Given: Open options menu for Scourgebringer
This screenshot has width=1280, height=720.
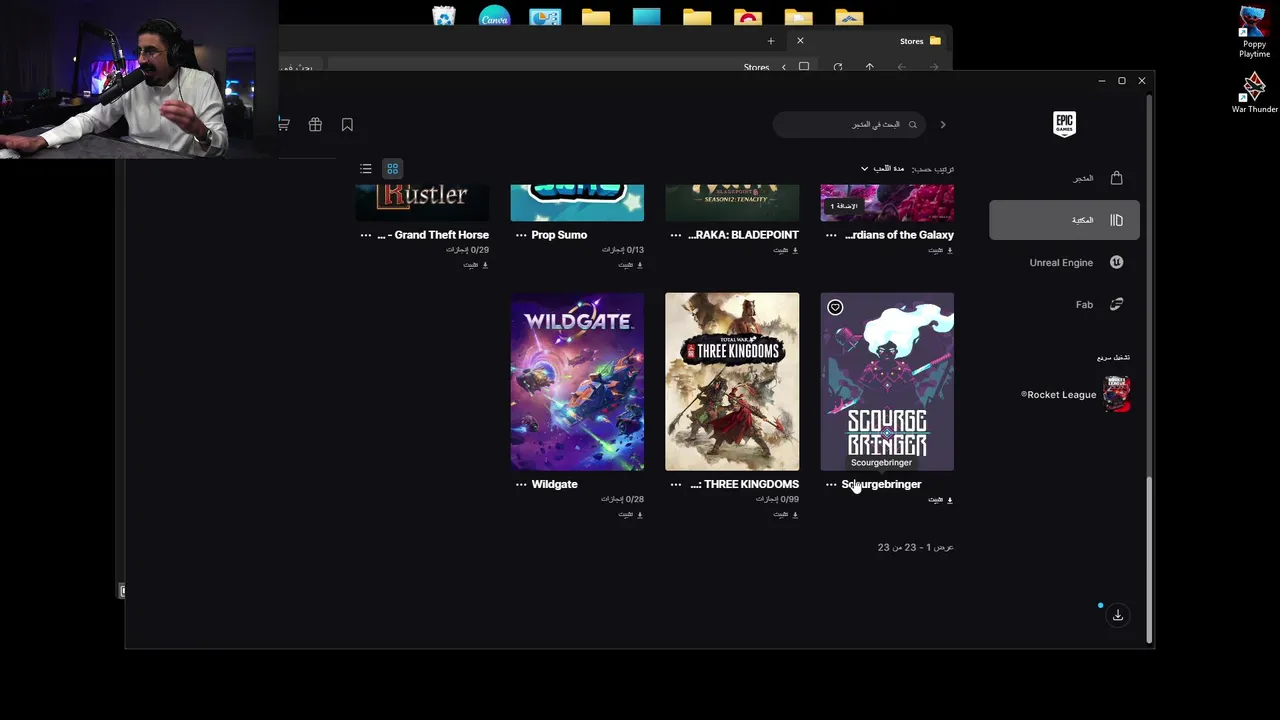Looking at the screenshot, I should [x=831, y=484].
